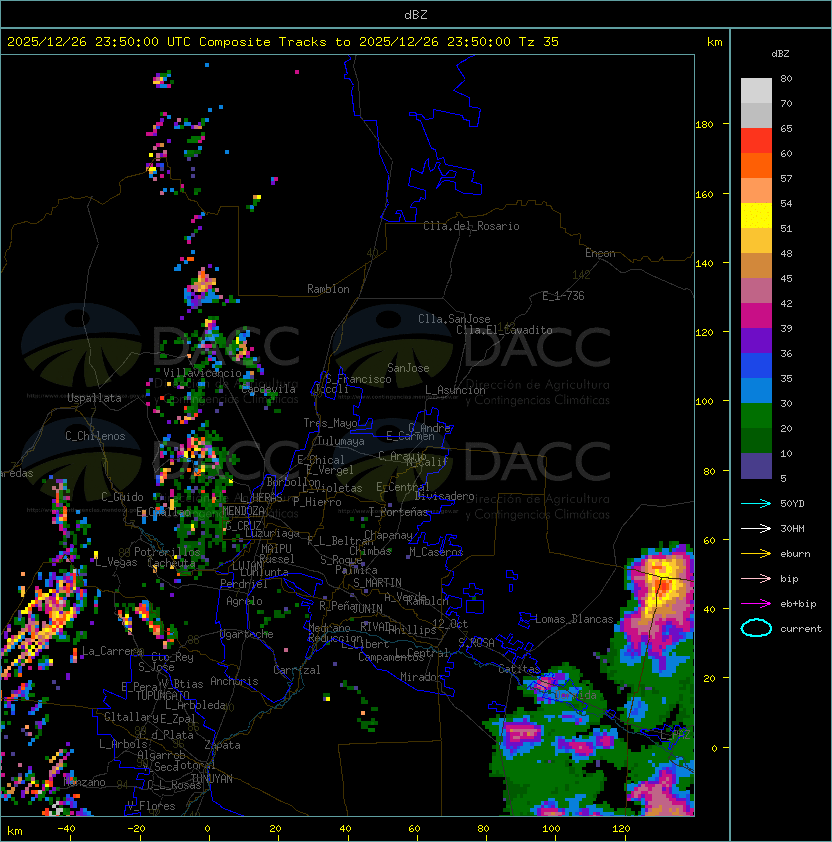Click the Tulumaya label on map
The image size is (832, 842).
[x=341, y=441]
